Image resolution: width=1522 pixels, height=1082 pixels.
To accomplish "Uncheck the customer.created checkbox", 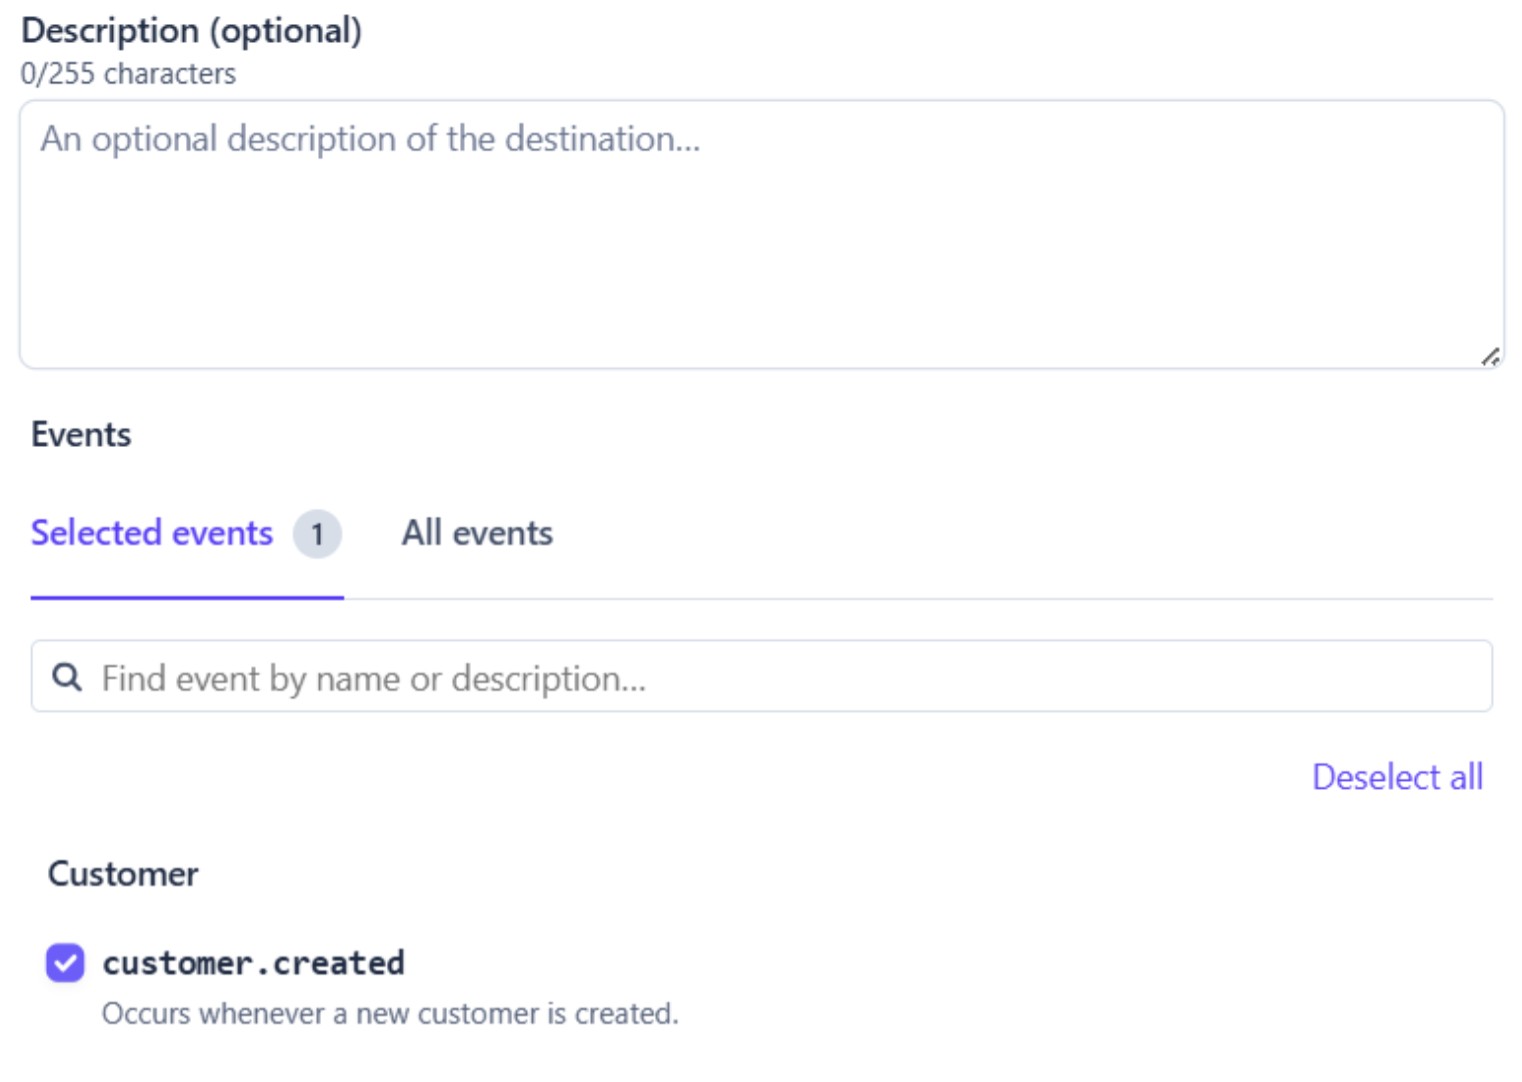I will 65,963.
